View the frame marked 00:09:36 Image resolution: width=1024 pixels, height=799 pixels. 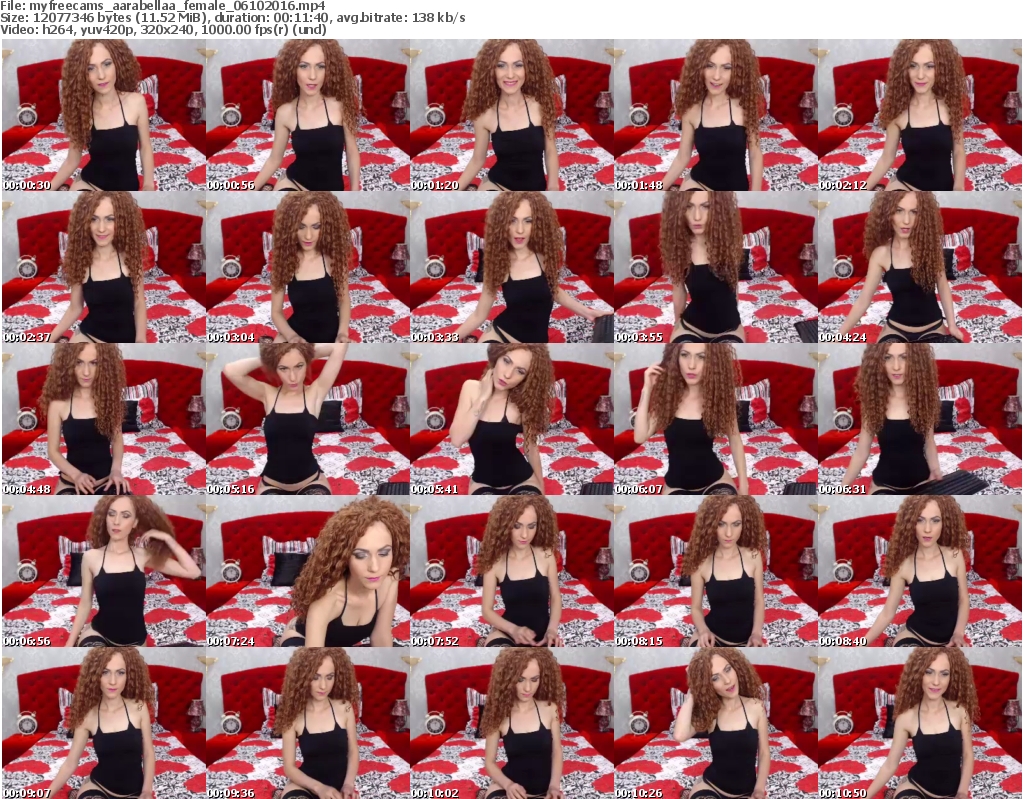pos(308,723)
